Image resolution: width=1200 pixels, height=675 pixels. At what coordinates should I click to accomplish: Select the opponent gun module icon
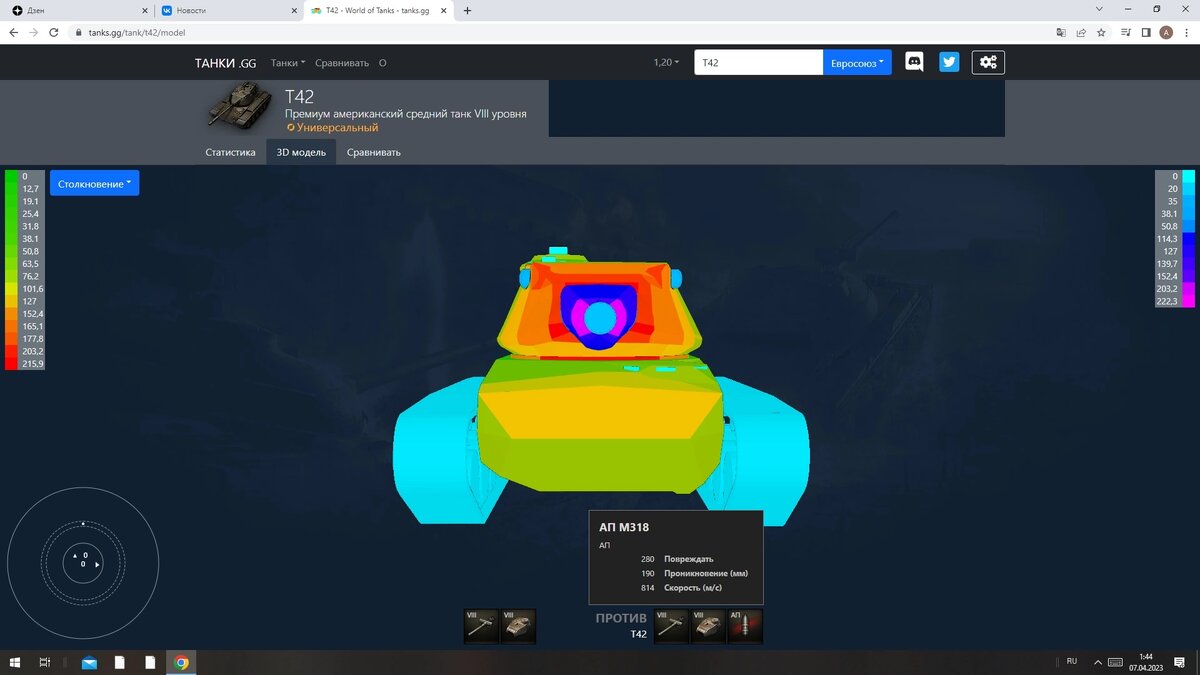coord(671,626)
